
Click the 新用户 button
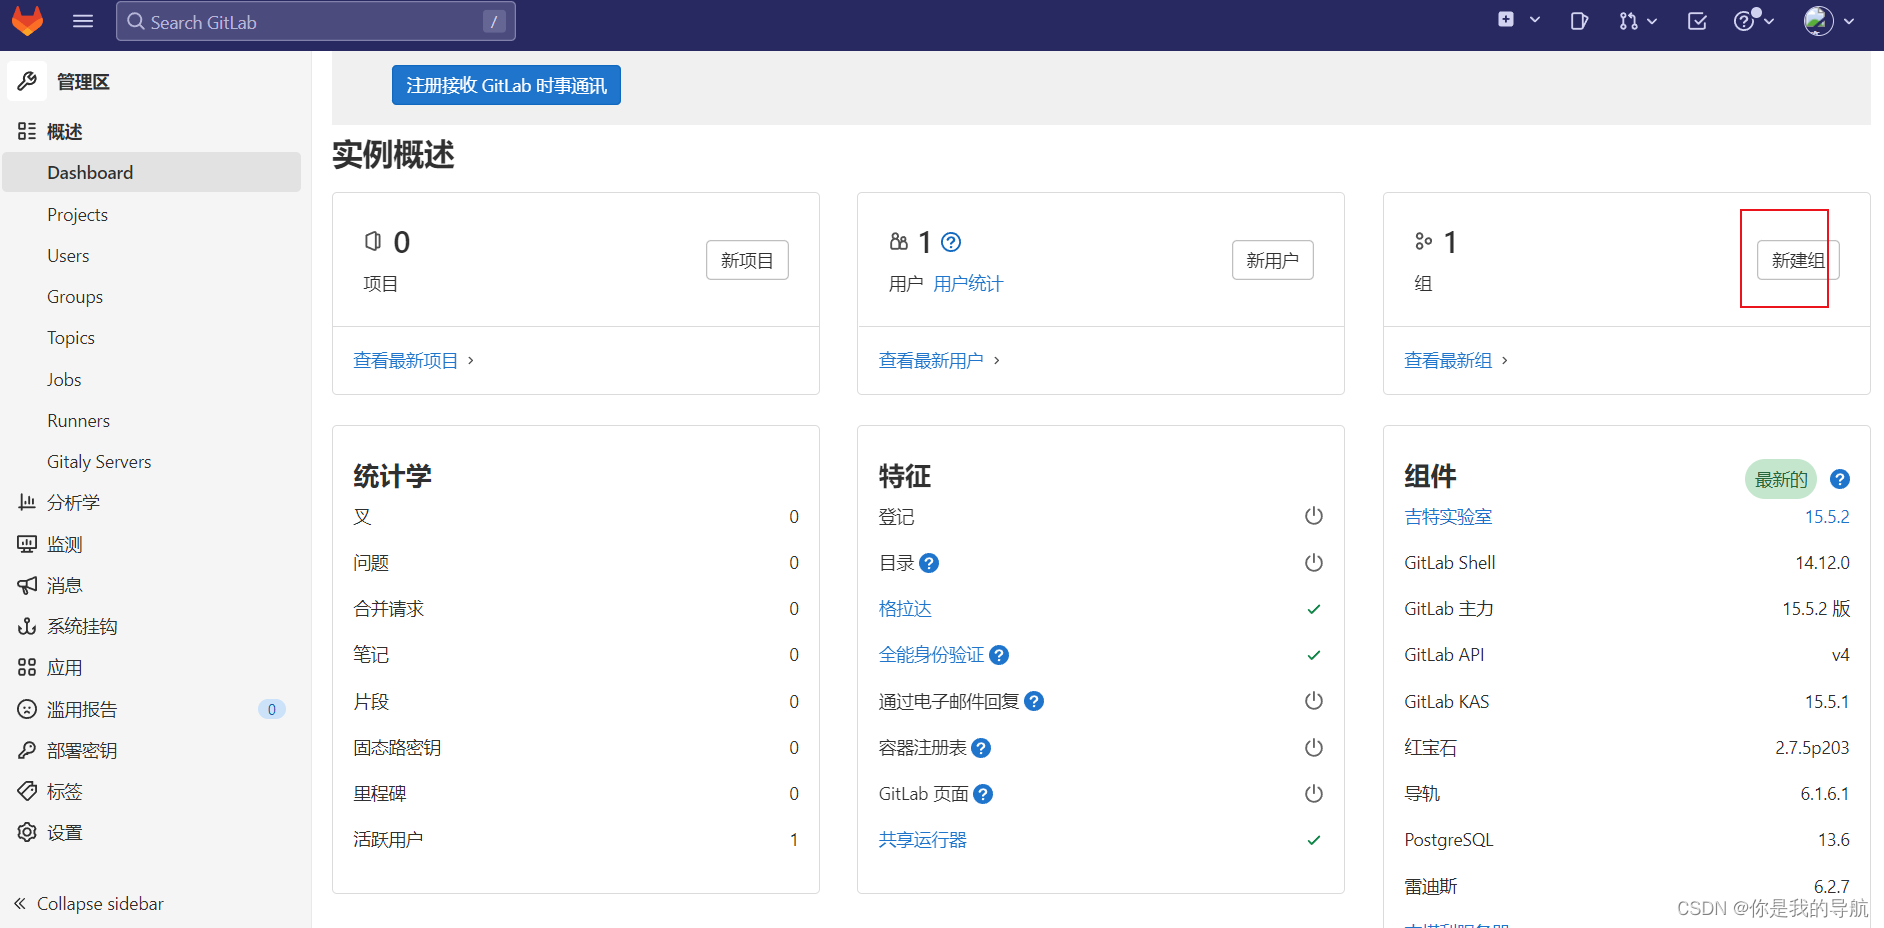[x=1272, y=260]
